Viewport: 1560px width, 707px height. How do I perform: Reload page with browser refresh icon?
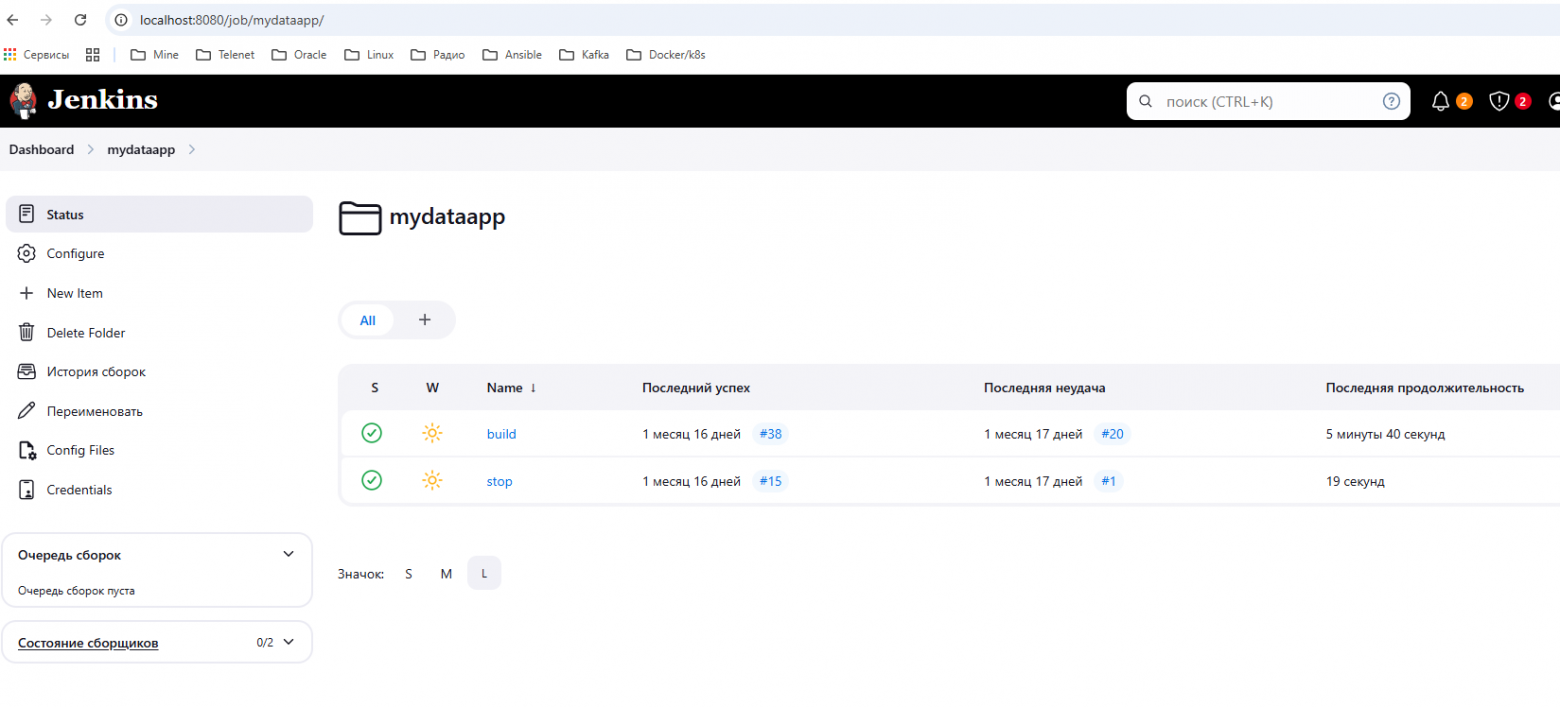click(81, 20)
